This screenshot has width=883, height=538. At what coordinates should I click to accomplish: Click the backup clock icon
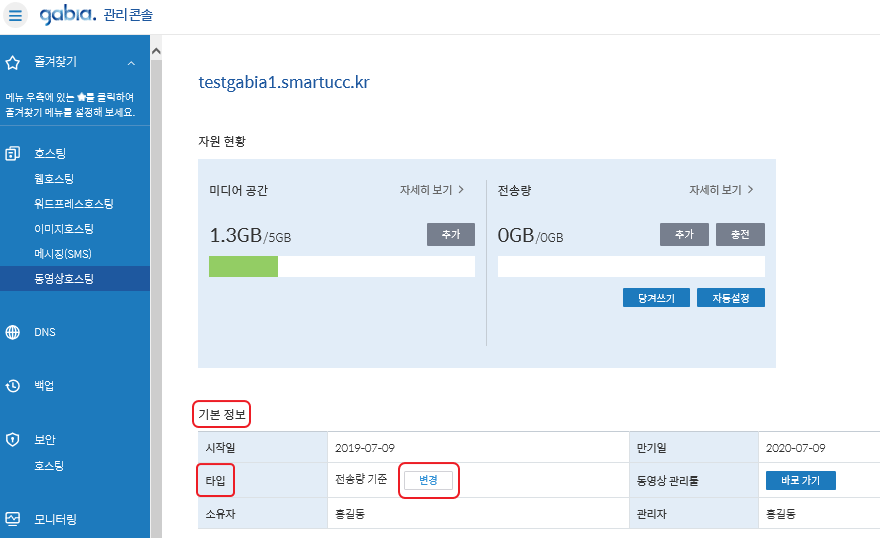12,386
